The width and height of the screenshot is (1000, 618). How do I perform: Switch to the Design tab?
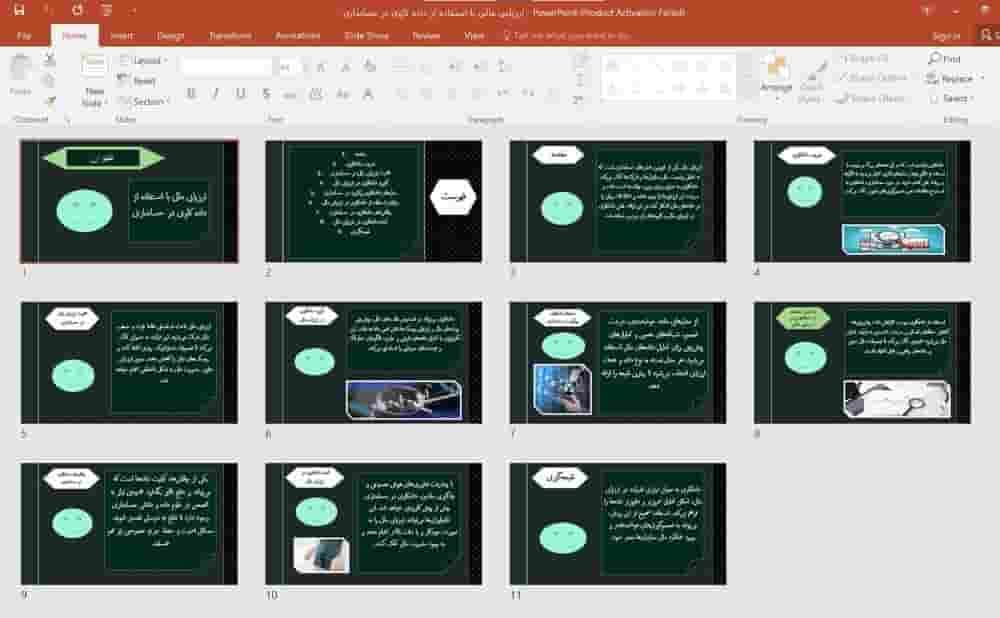pyautogui.click(x=170, y=36)
